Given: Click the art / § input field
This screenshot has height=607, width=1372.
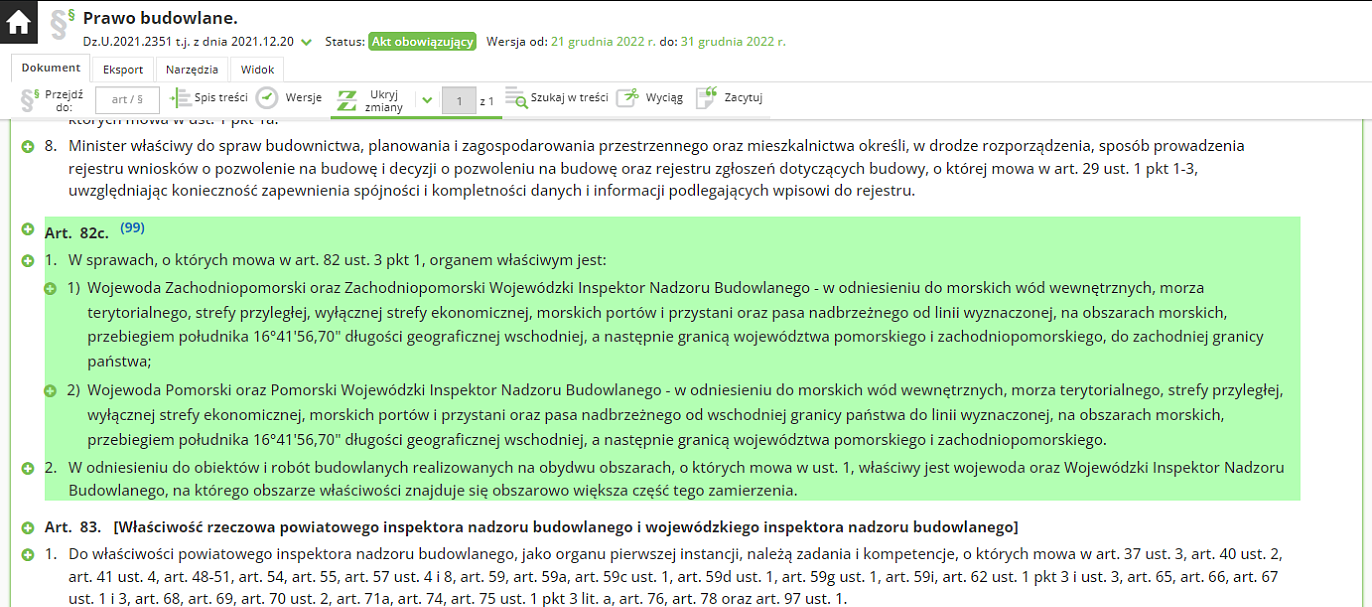Looking at the screenshot, I should tap(127, 100).
